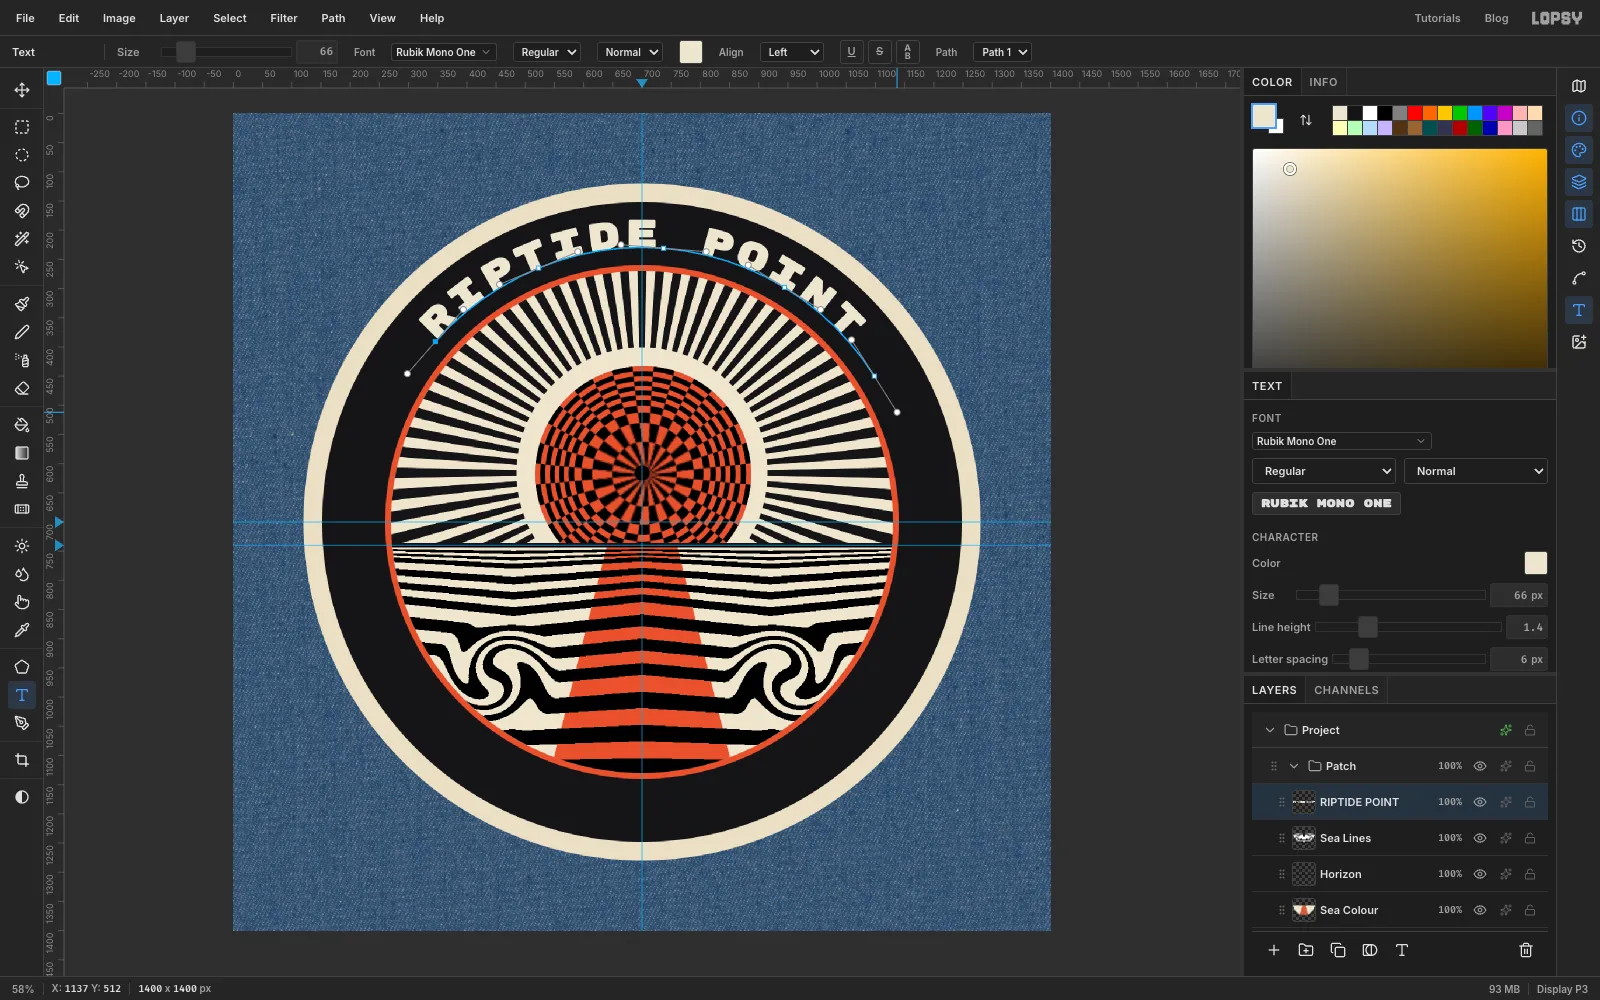This screenshot has width=1600, height=1000.
Task: Open the Layer menu
Action: [x=174, y=18]
